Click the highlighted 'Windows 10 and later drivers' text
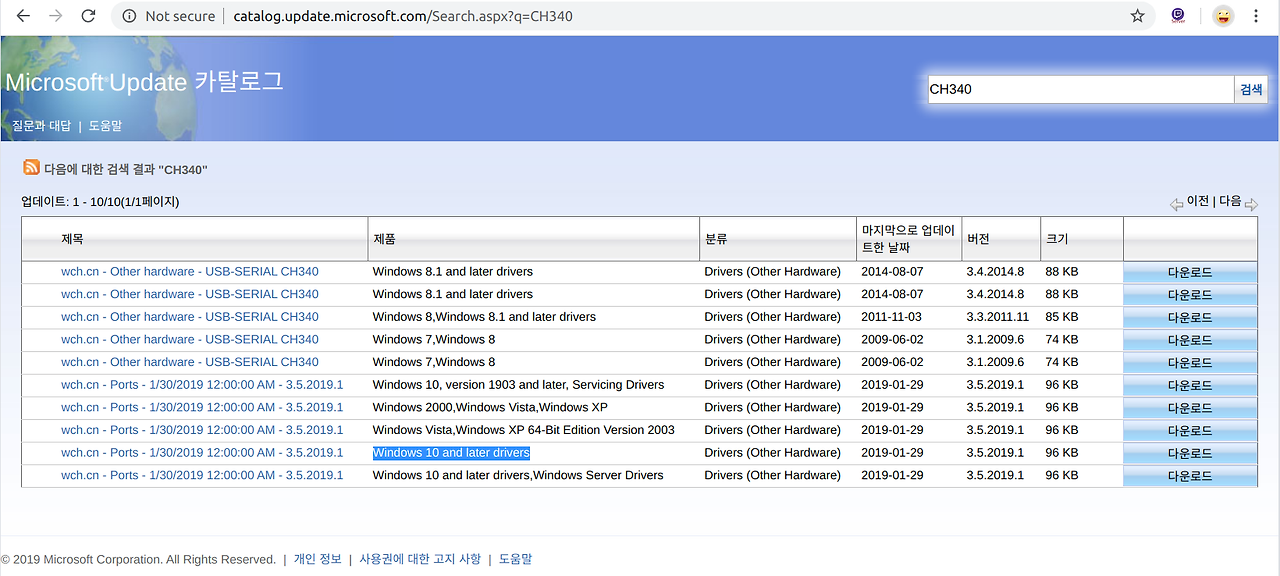 [x=451, y=452]
